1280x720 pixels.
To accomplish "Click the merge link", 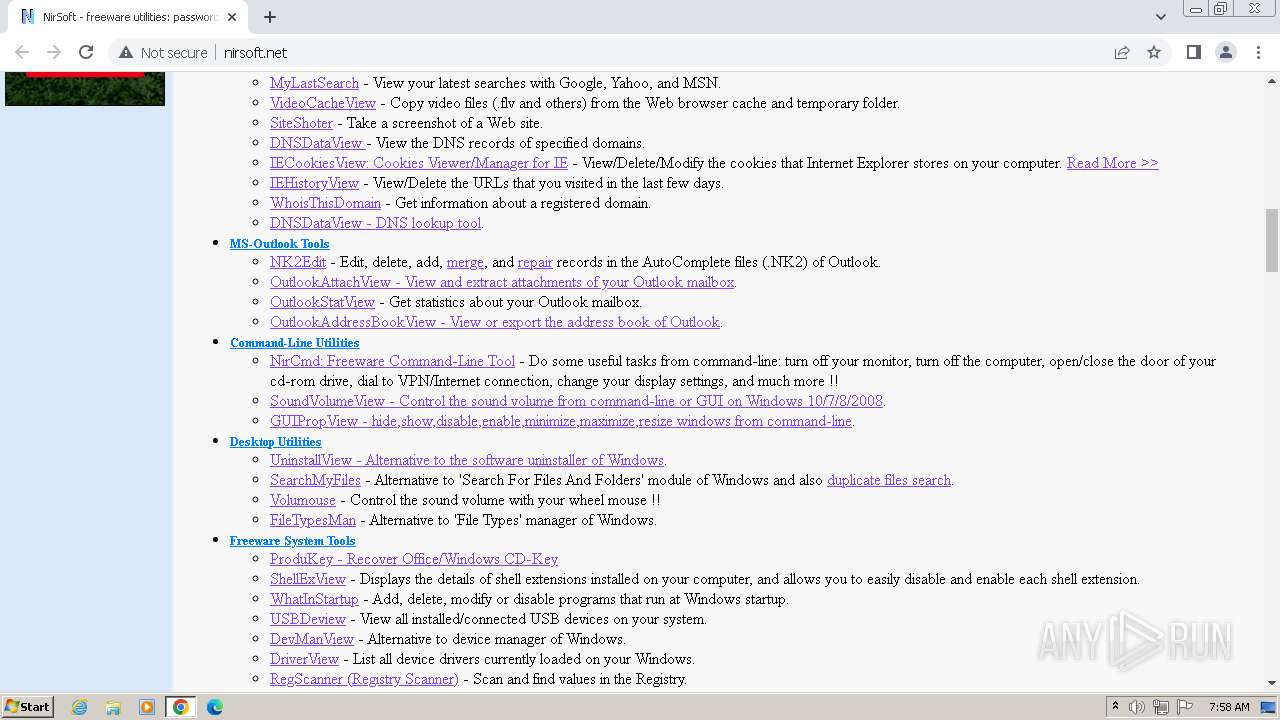I will [x=465, y=262].
